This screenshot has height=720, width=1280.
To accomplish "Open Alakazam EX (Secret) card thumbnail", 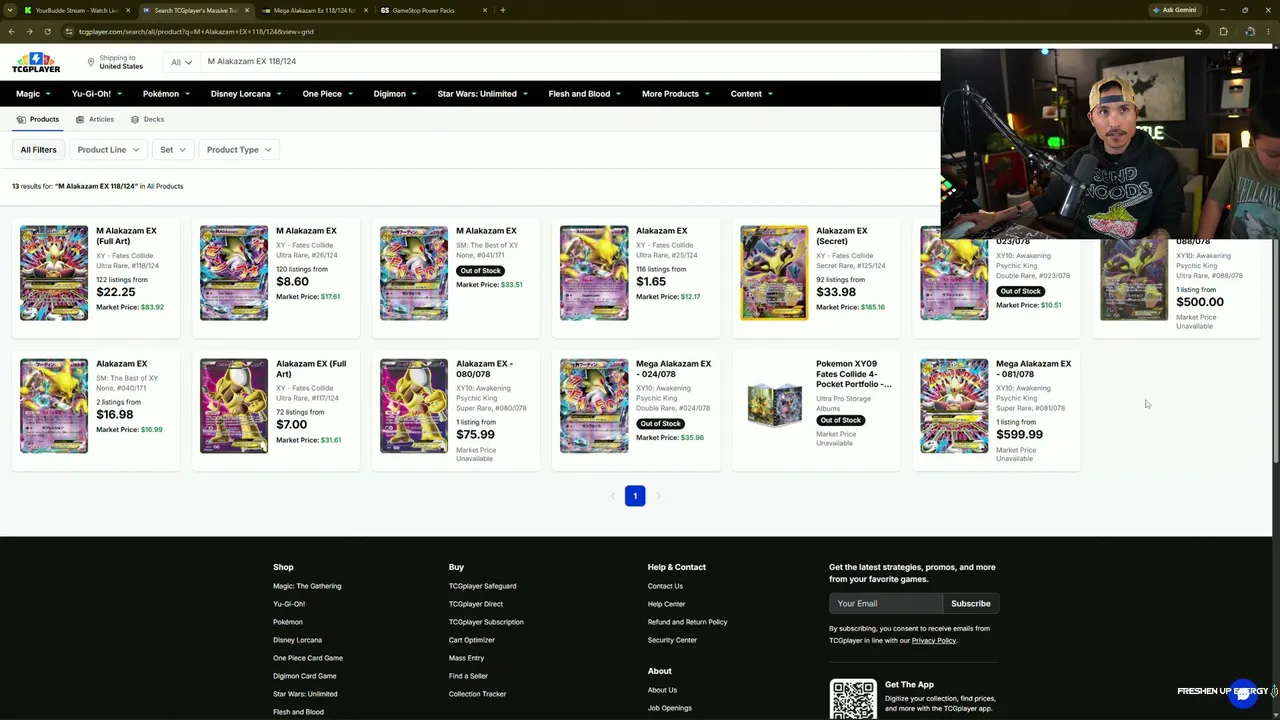I will (774, 273).
